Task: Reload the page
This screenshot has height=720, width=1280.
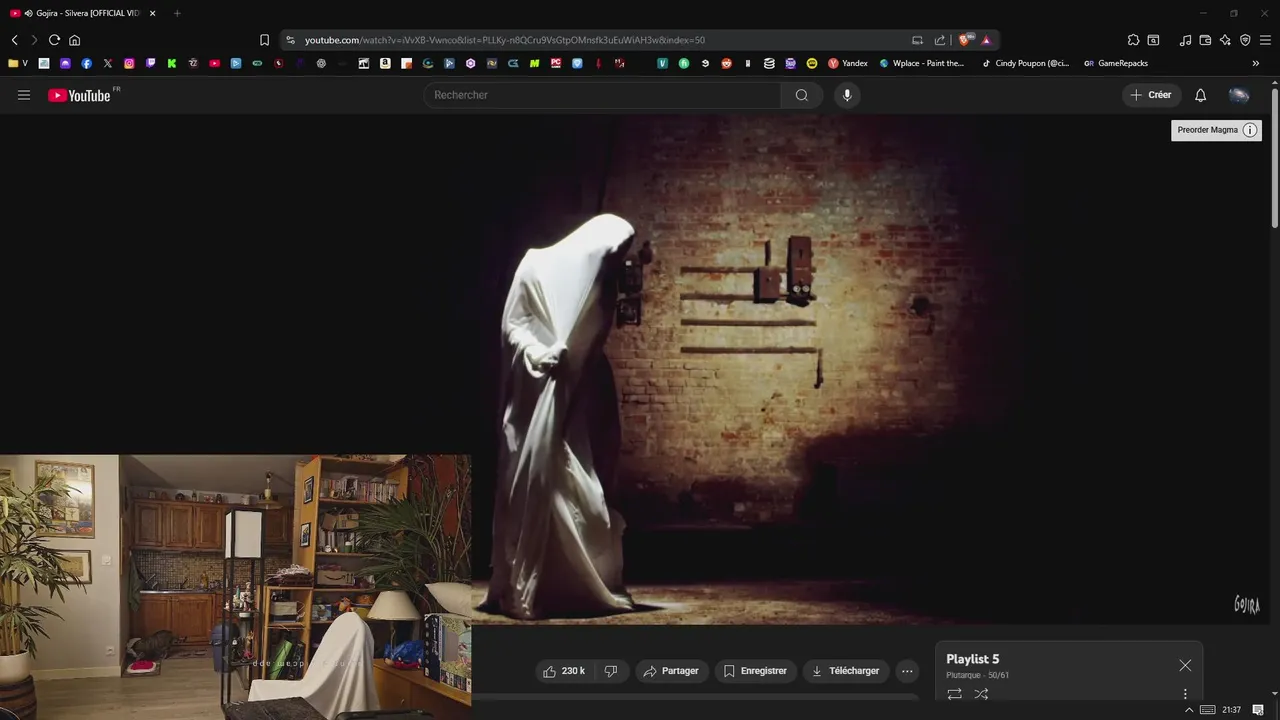Action: tap(54, 40)
